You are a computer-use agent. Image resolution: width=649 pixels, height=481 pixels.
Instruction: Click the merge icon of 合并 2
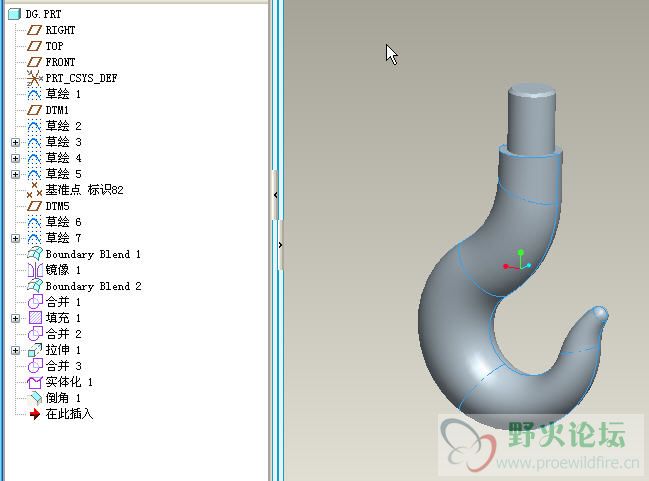[35, 334]
